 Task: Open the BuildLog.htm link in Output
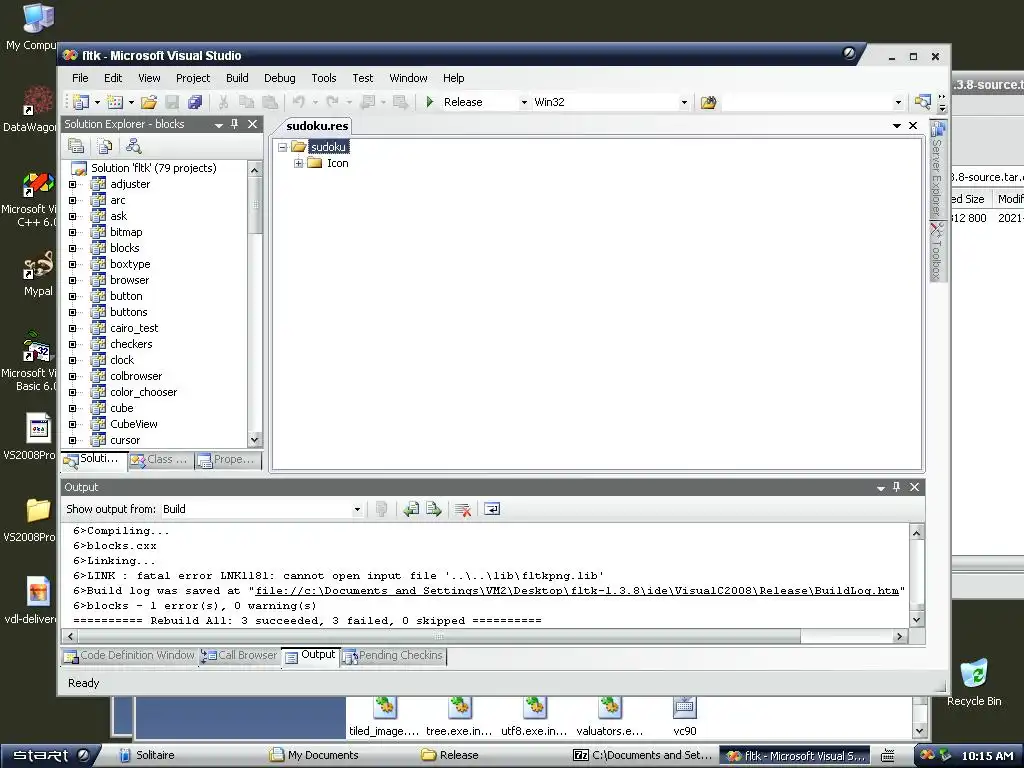coord(577,590)
